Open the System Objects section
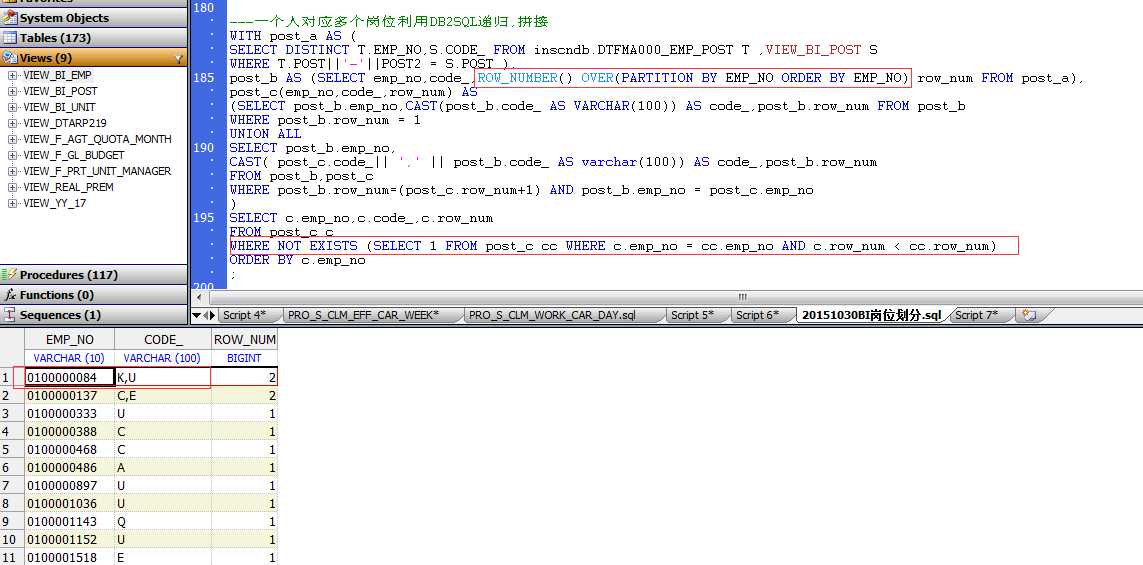Image resolution: width=1143 pixels, height=565 pixels. click(93, 18)
